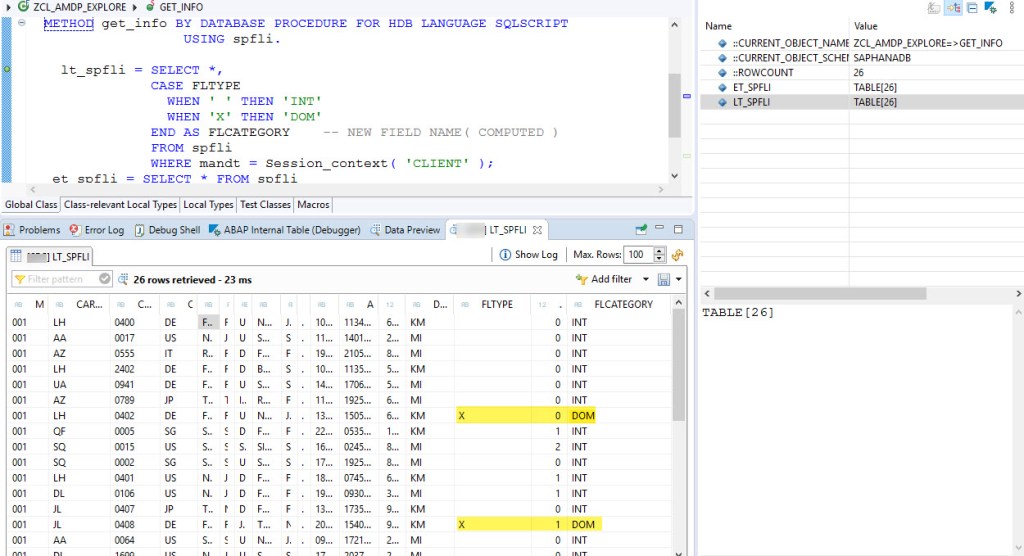The width and height of the screenshot is (1024, 556).
Task: Click the D... column header
Action: [x=431, y=304]
